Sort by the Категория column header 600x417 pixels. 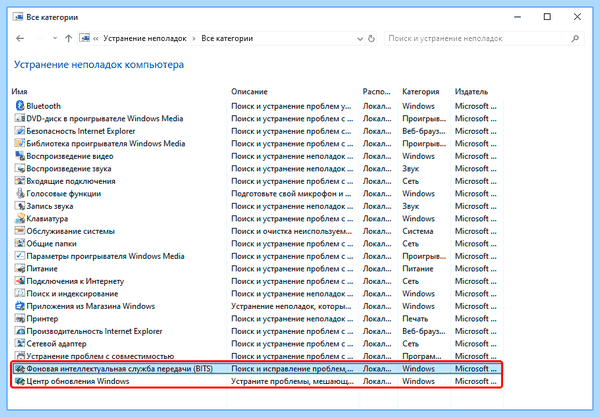421,91
